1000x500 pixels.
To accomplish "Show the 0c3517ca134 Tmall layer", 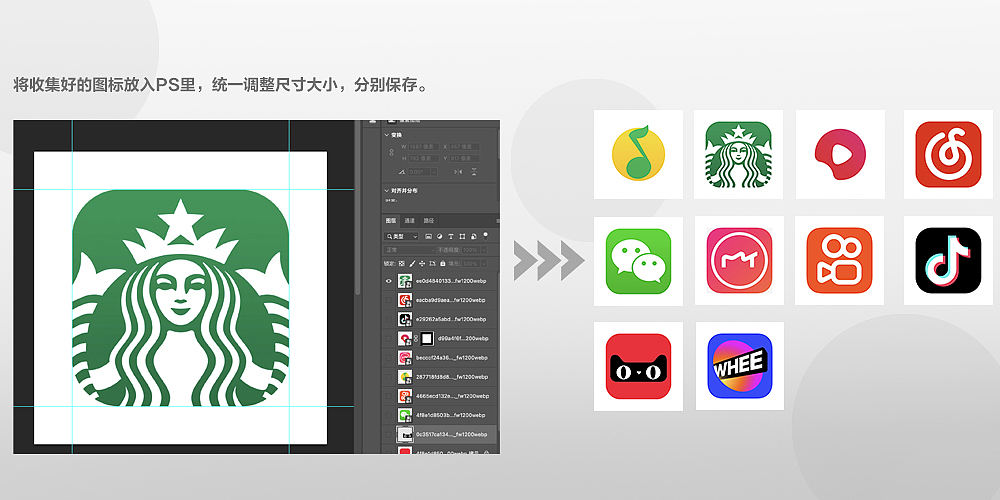I will (x=388, y=434).
